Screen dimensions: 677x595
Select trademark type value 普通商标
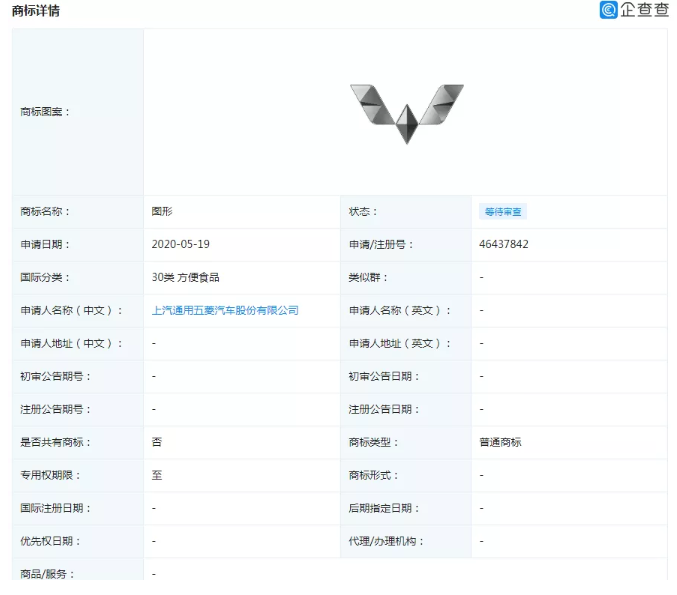pos(500,442)
